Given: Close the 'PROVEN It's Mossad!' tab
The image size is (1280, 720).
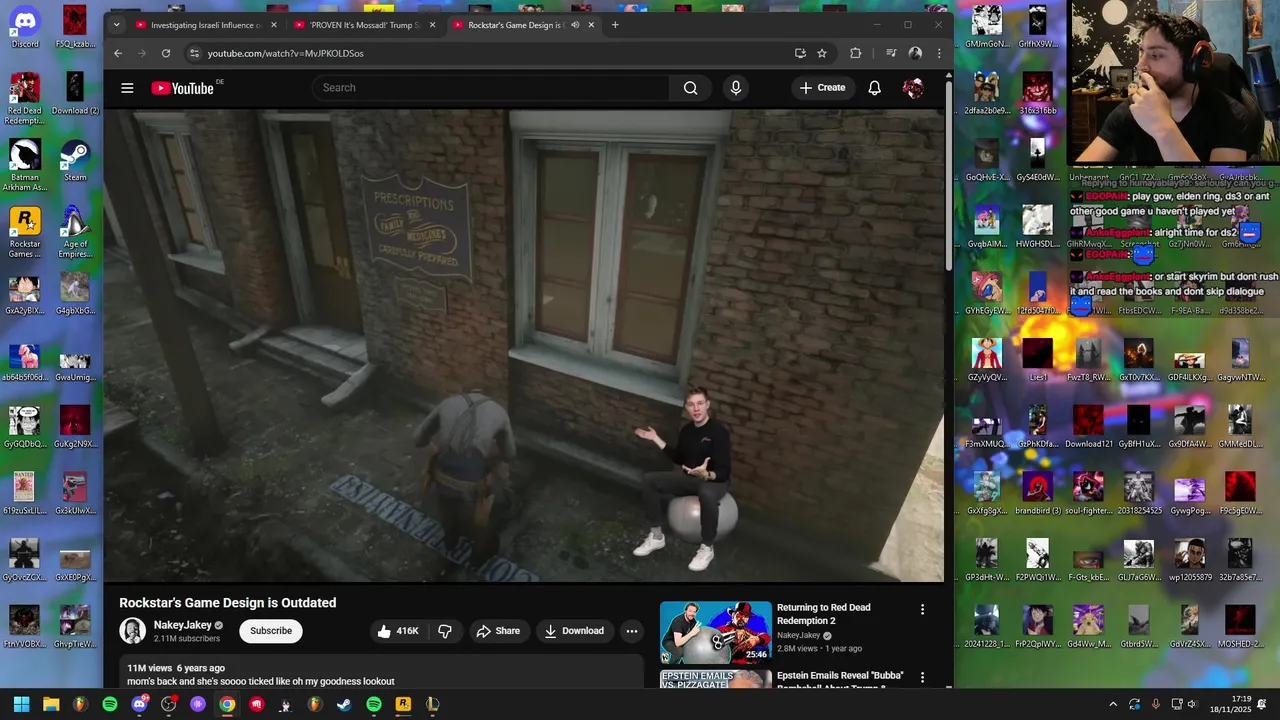Looking at the screenshot, I should [432, 25].
